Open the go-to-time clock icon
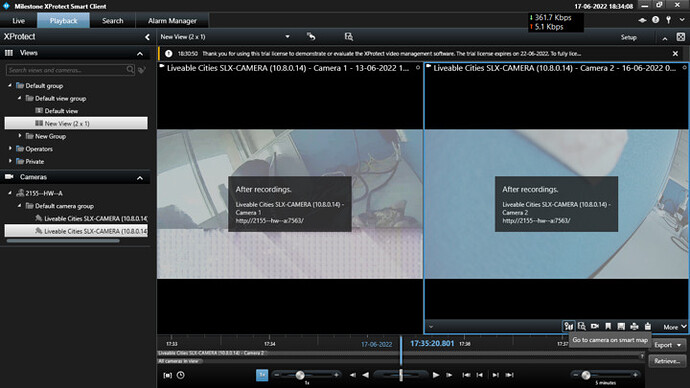Viewport: 690px width, 388px height. (x=180, y=375)
